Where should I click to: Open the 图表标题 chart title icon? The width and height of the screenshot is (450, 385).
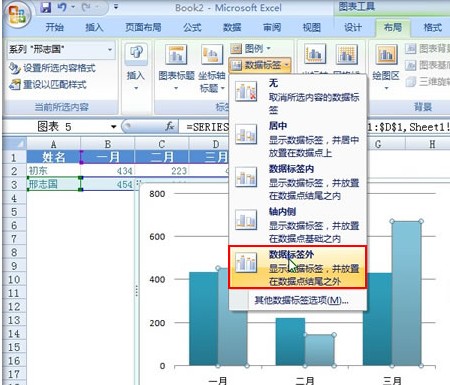click(176, 54)
